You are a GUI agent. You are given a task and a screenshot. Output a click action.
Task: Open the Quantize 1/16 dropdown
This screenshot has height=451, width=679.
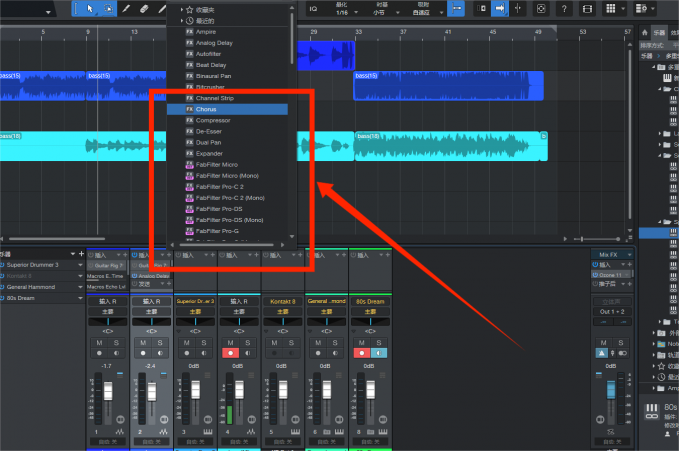[340, 12]
